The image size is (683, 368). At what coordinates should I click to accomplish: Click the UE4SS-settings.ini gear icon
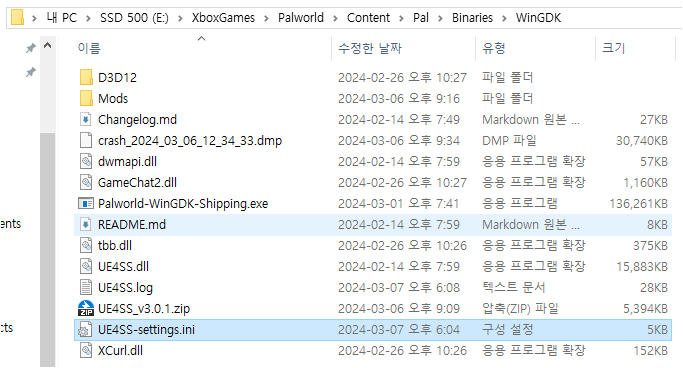(85, 330)
